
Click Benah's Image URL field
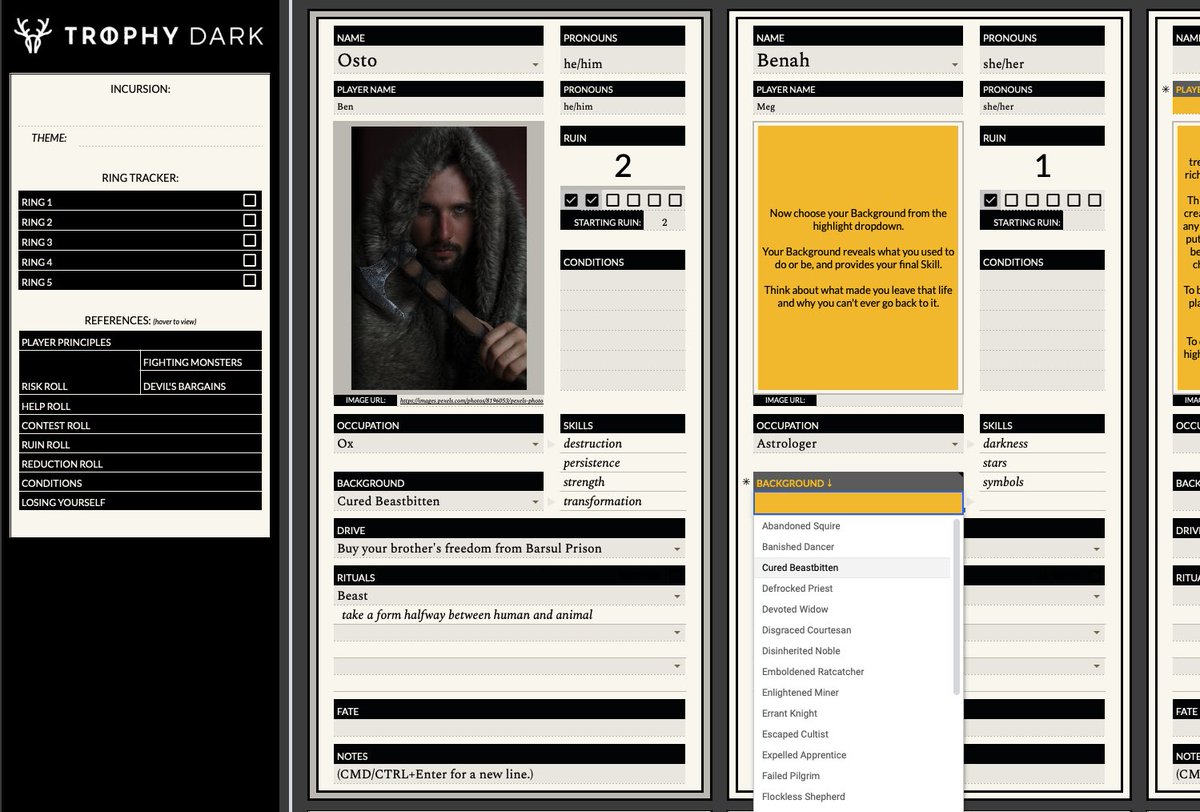point(889,400)
